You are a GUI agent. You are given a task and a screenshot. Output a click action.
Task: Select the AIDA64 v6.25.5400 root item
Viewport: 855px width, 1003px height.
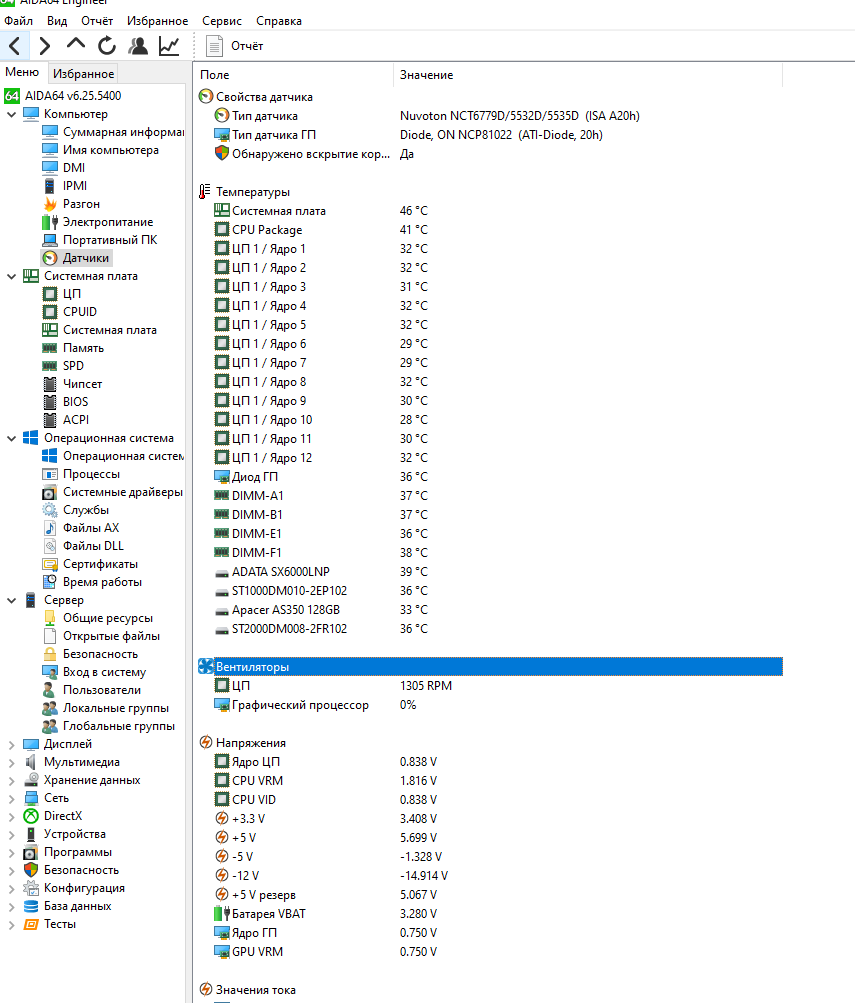[63, 96]
